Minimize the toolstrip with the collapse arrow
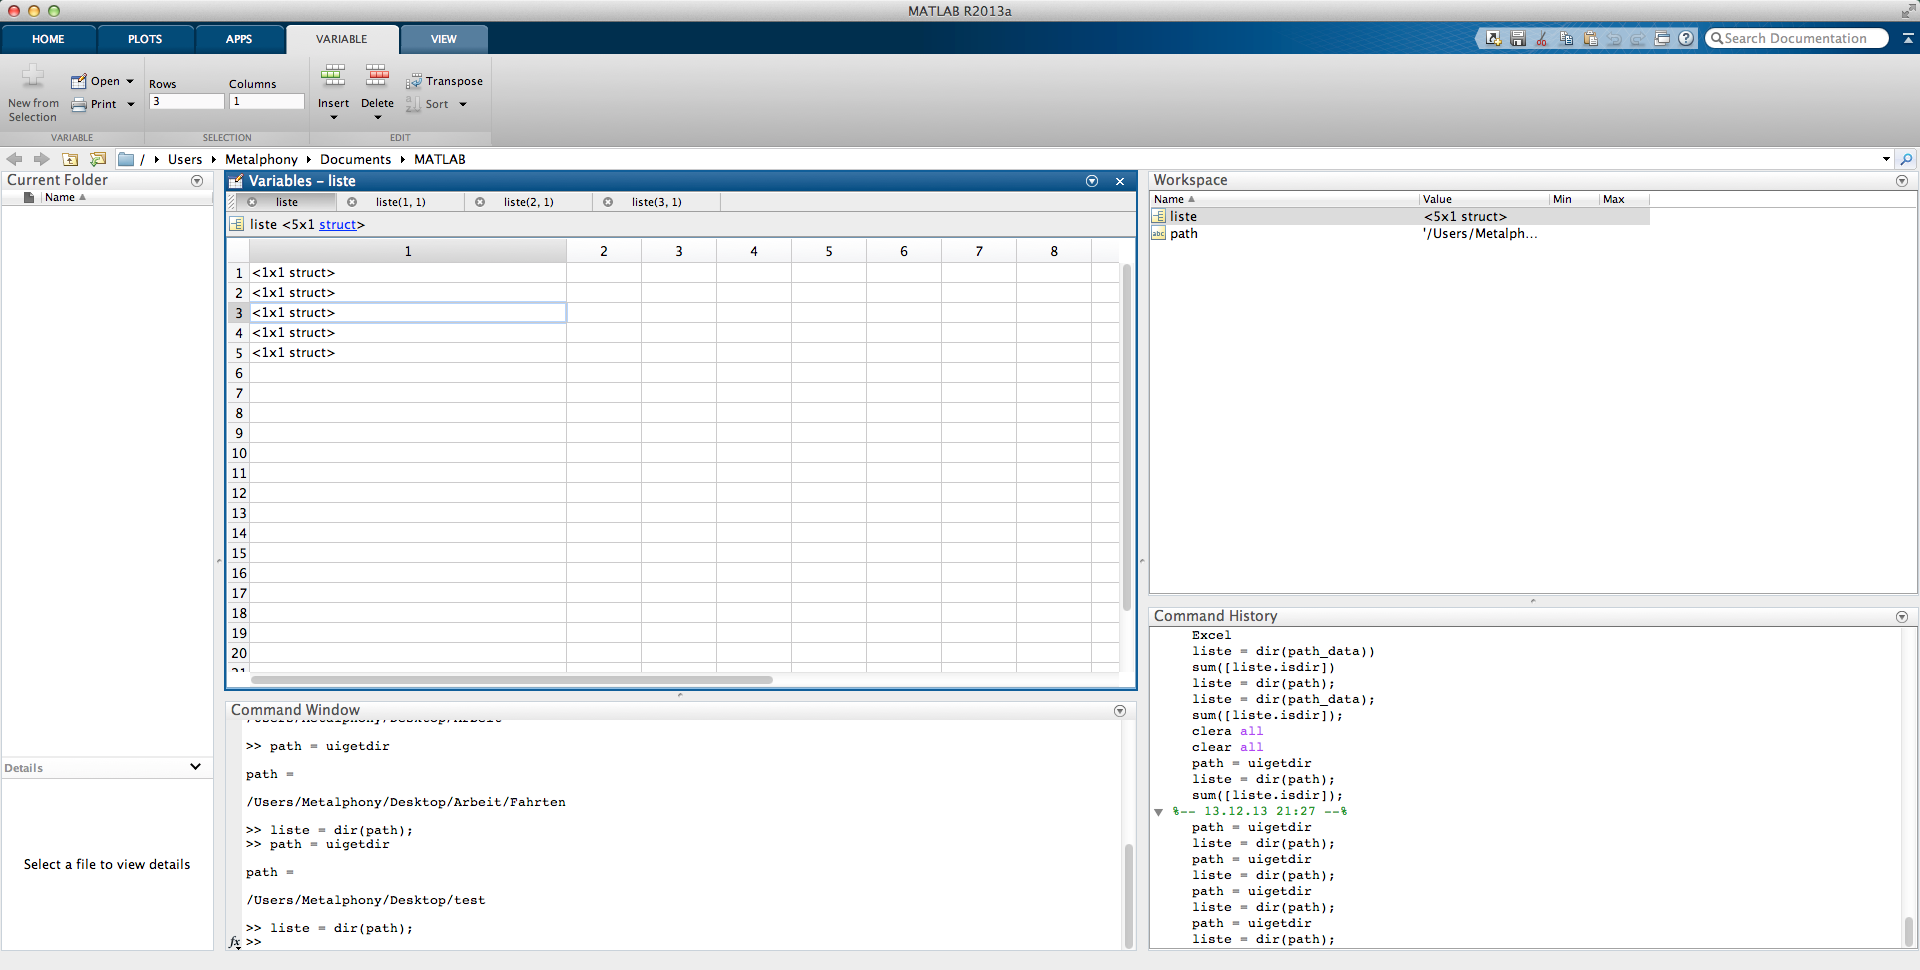 click(x=1908, y=39)
